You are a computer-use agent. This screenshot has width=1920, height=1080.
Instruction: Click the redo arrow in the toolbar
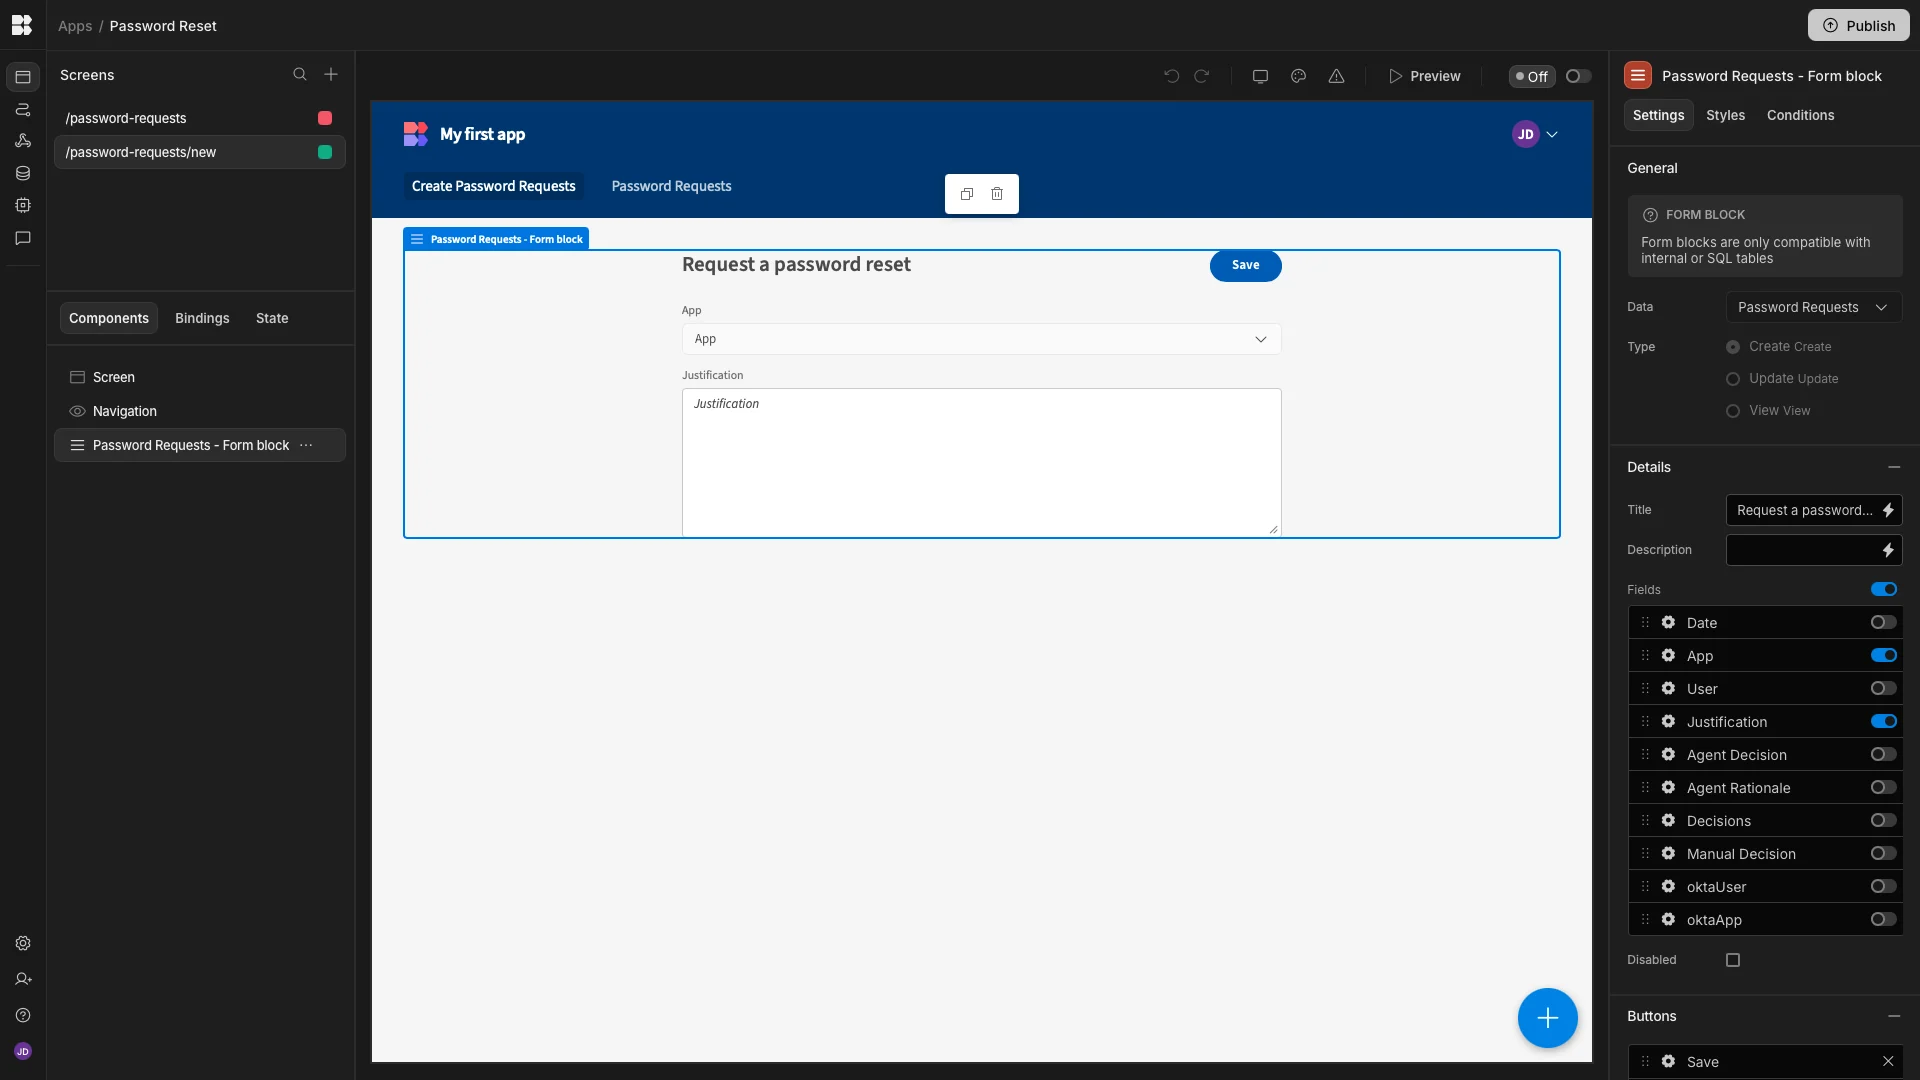coord(1202,76)
